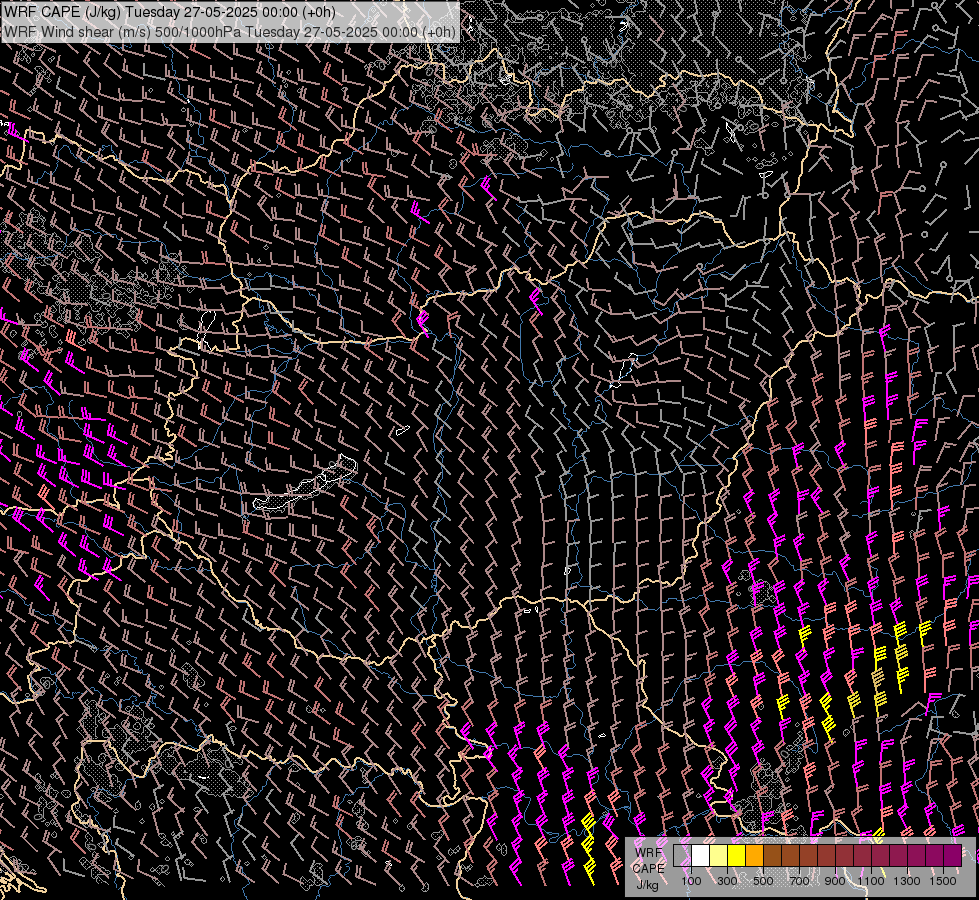Click the CAPE word in the legend box
The width and height of the screenshot is (979, 900).
pos(648,868)
